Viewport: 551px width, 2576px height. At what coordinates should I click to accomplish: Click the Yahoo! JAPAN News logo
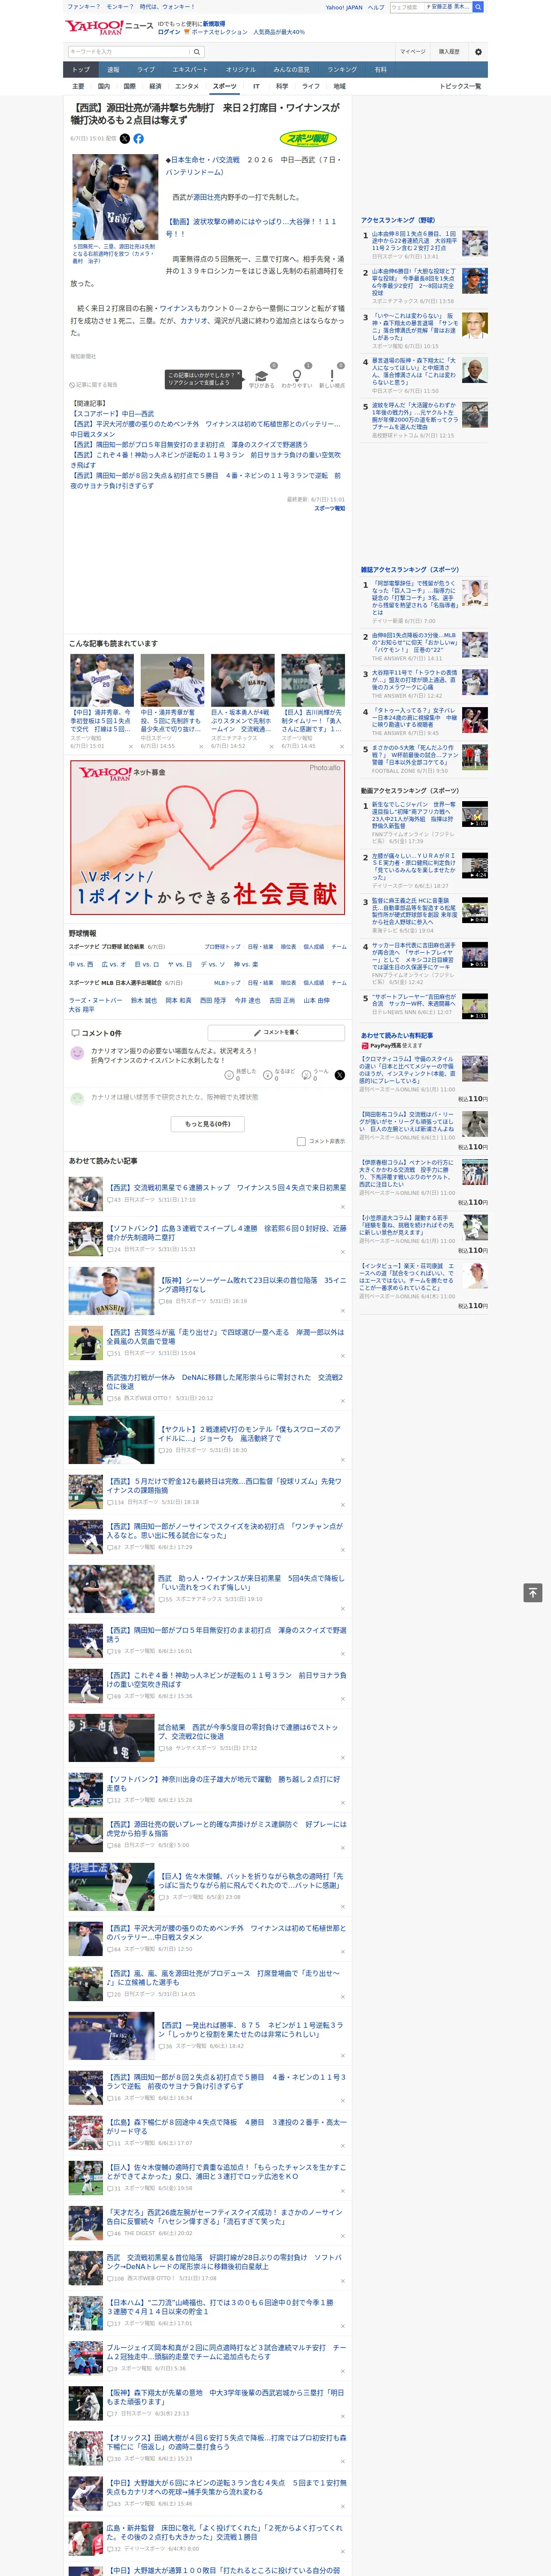(x=109, y=27)
